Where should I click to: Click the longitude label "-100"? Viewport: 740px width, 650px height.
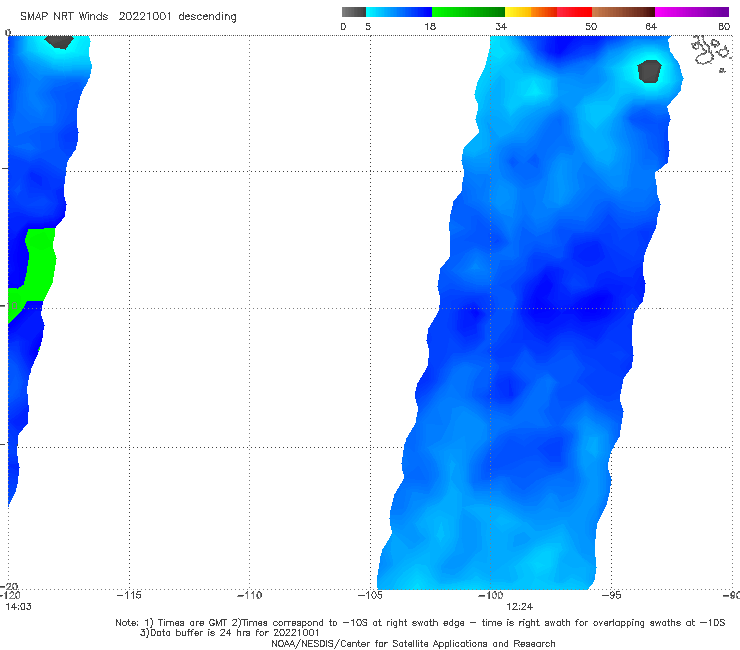click(x=490, y=595)
